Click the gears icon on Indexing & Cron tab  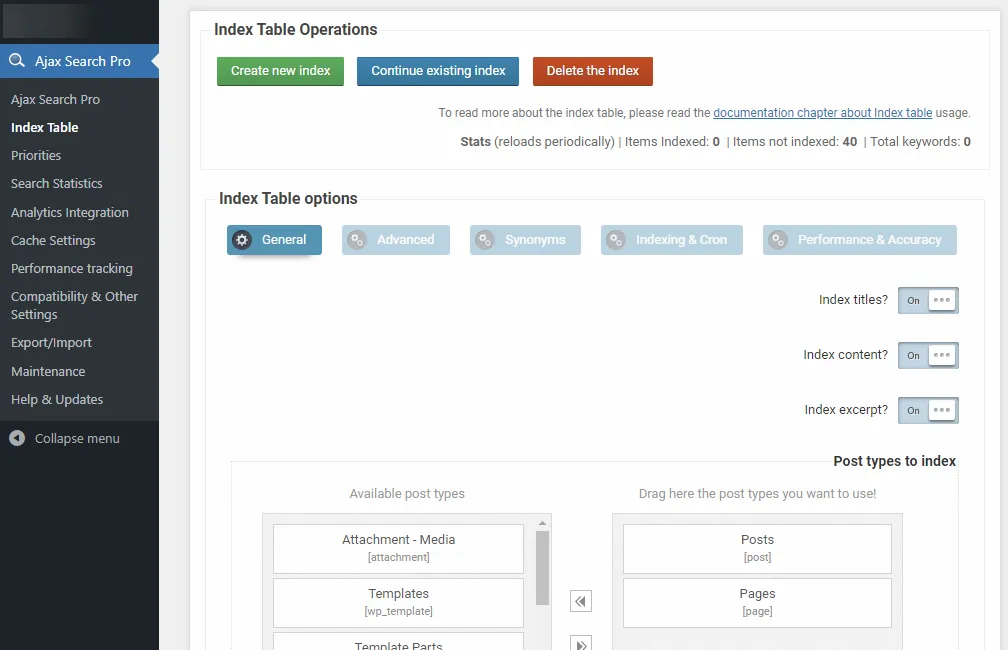[616, 240]
